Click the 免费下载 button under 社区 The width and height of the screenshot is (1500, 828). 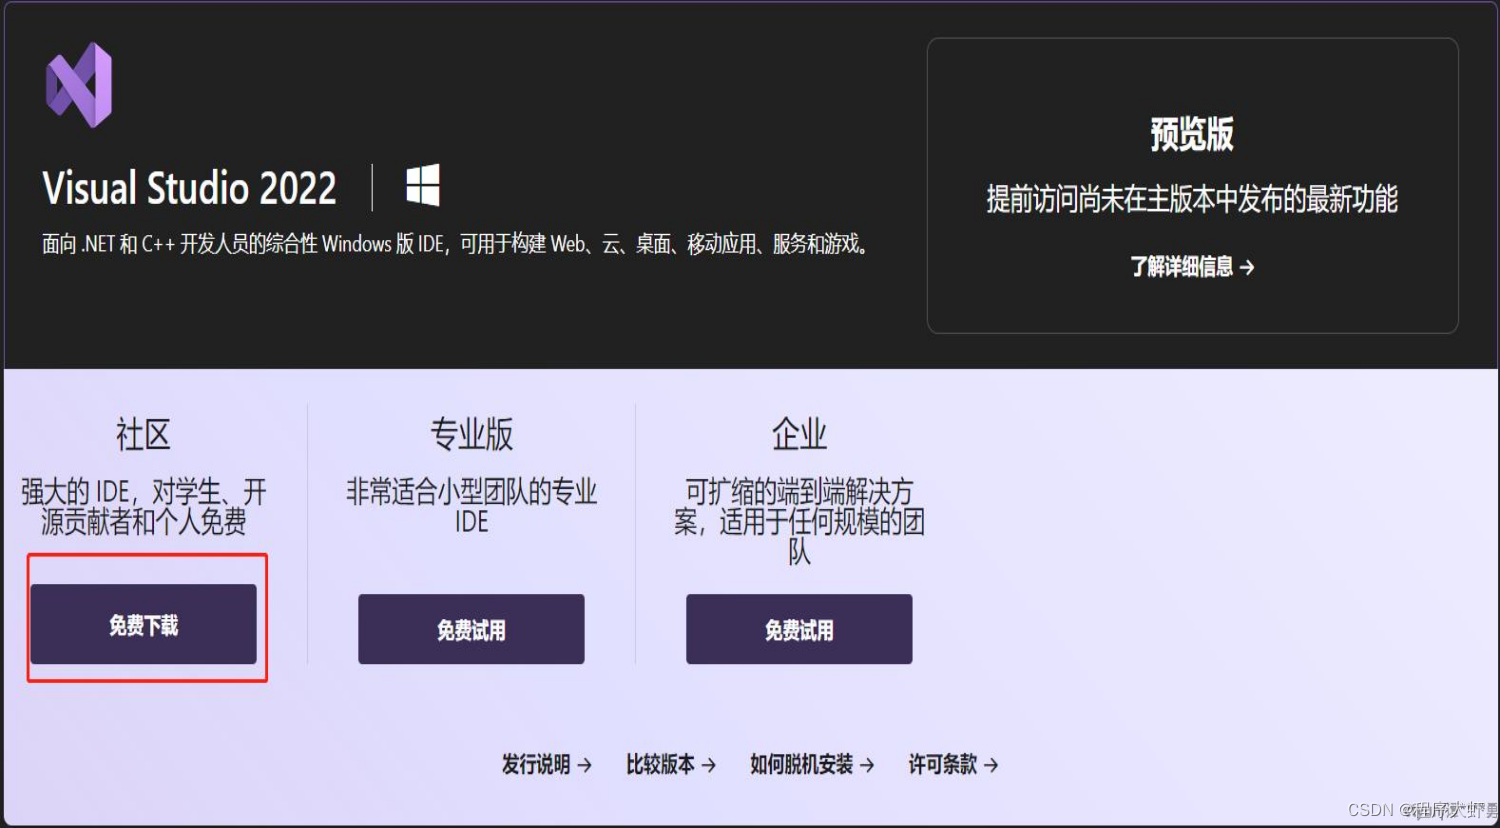point(143,625)
